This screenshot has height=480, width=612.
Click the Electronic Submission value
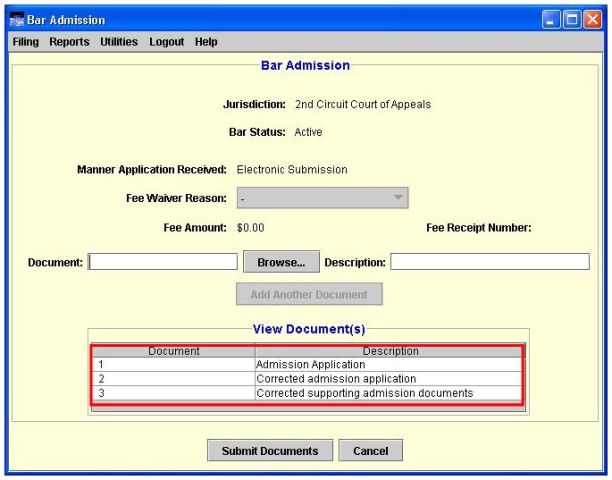pos(292,169)
